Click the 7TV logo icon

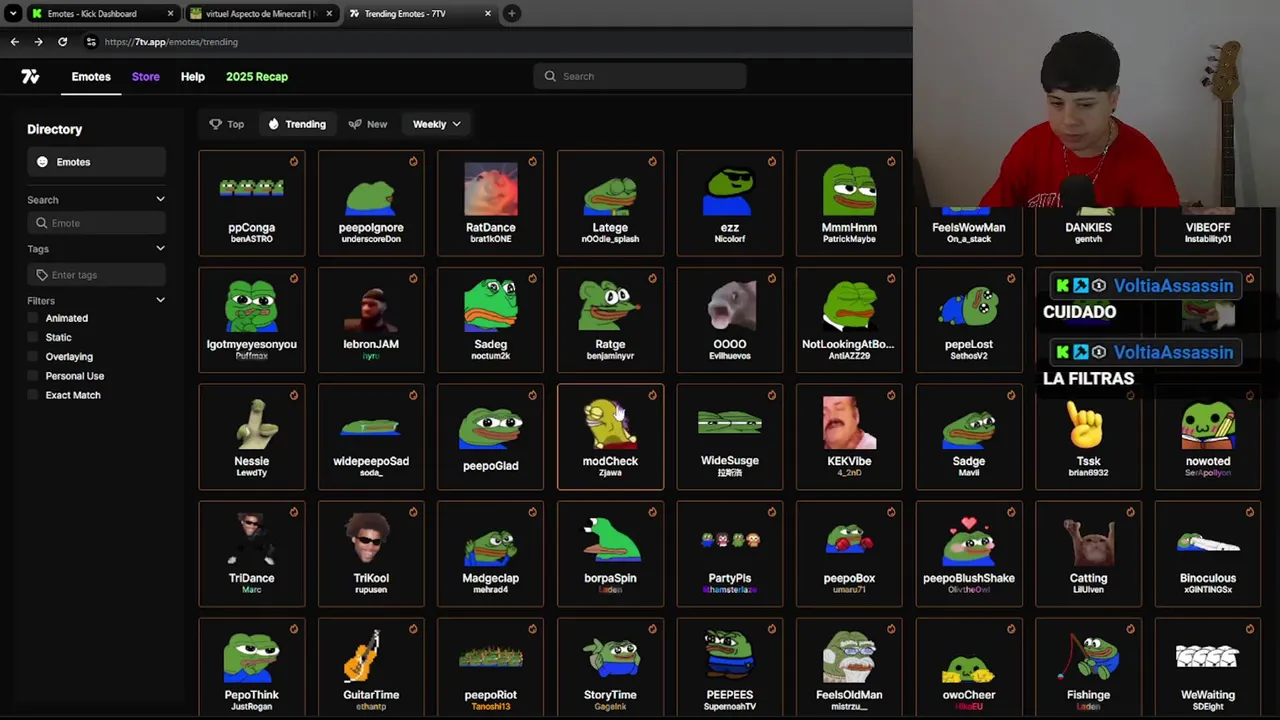pos(30,76)
